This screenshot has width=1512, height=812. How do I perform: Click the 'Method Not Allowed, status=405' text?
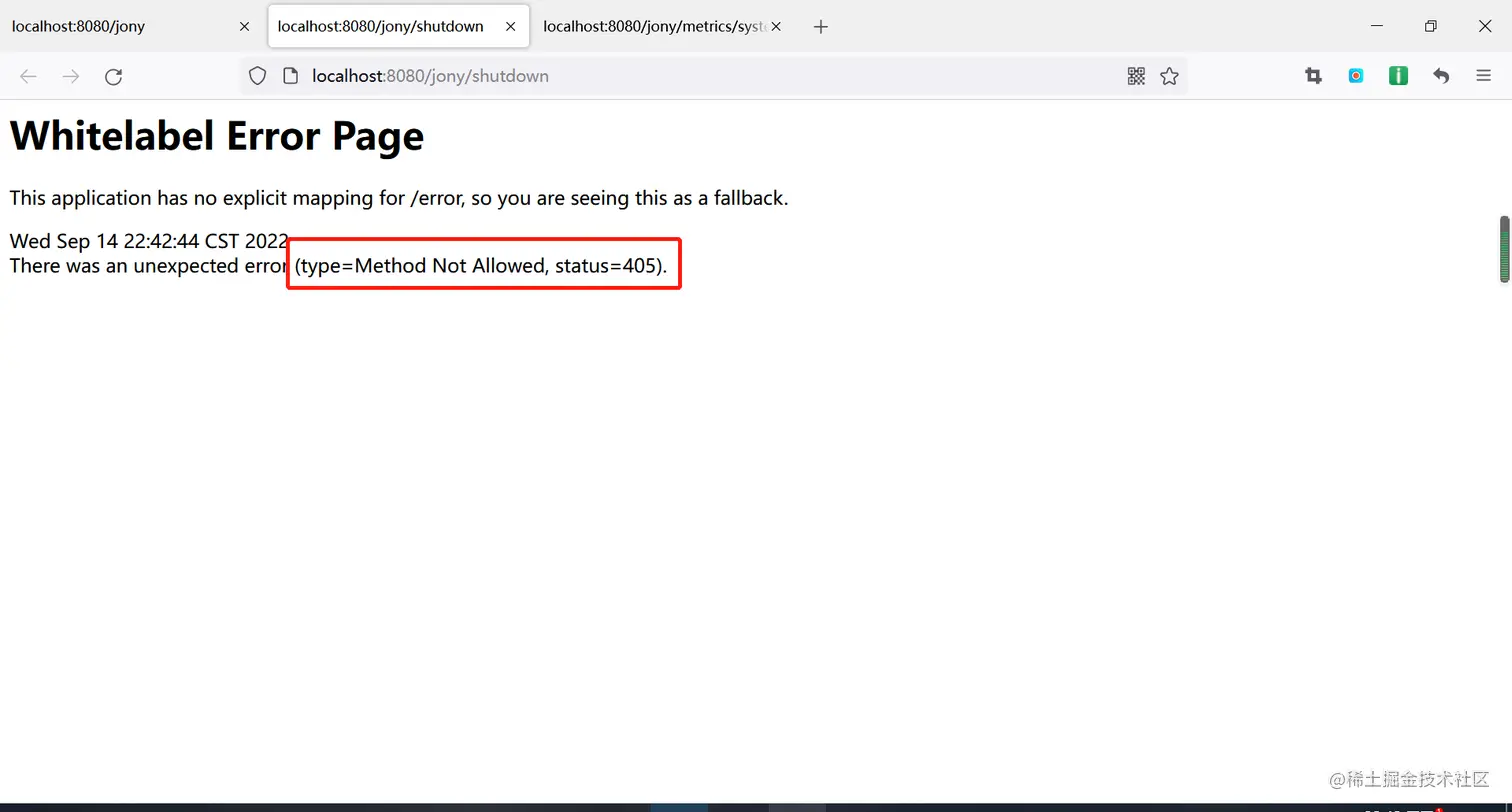483,266
